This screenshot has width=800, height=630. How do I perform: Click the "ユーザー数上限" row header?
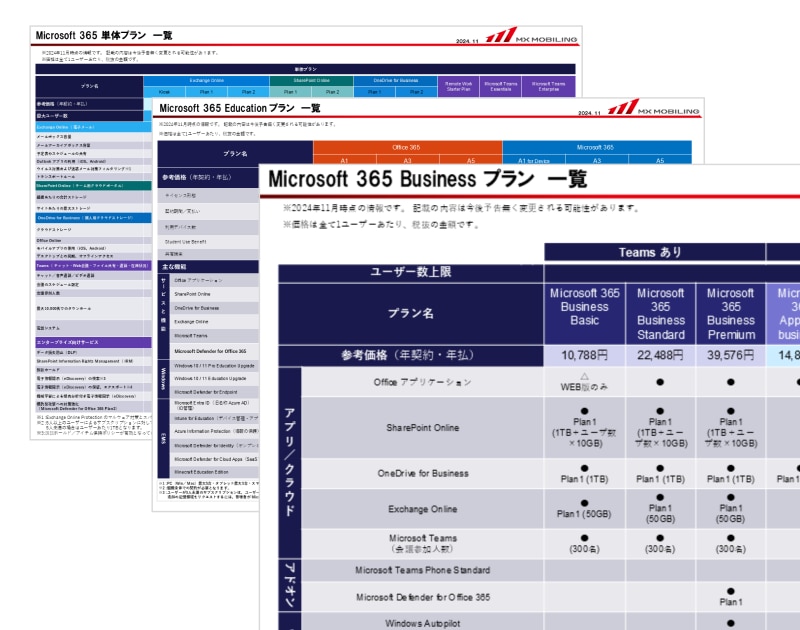(411, 272)
